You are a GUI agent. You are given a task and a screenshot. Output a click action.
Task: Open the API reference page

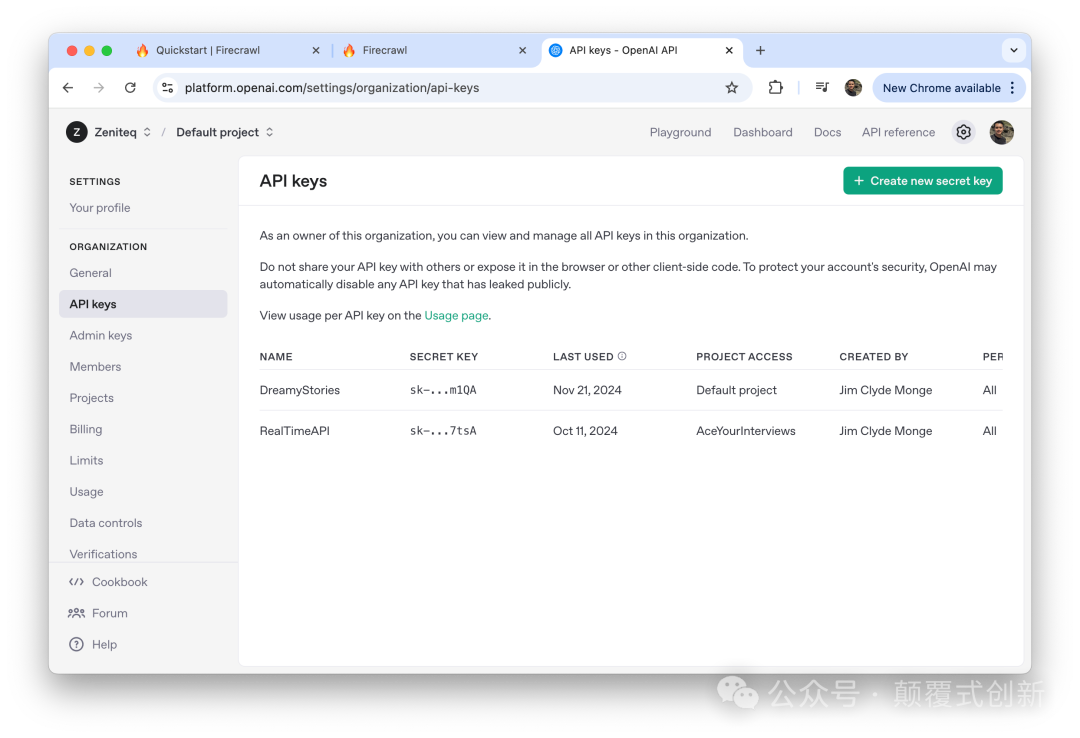pyautogui.click(x=898, y=132)
